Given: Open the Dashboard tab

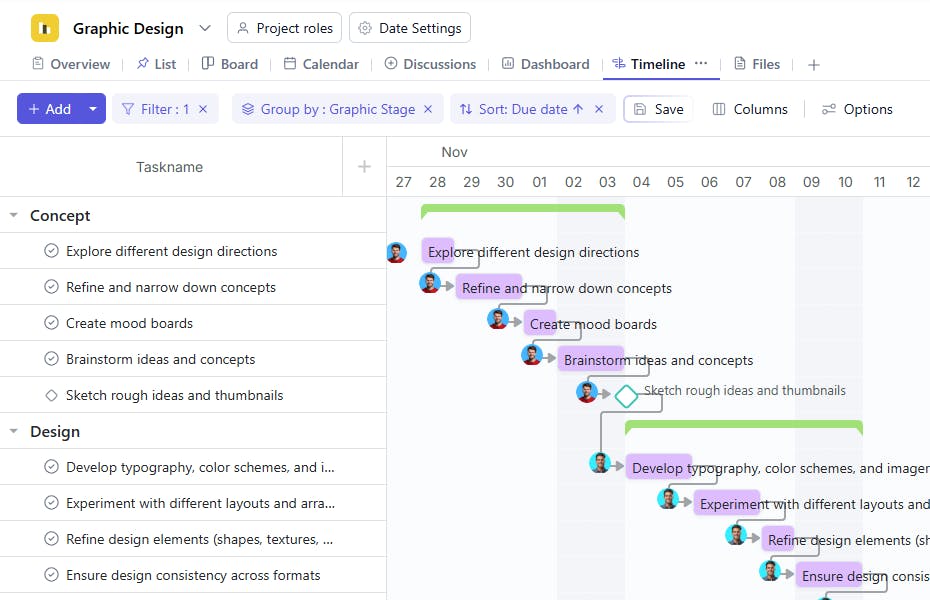Looking at the screenshot, I should coord(545,64).
